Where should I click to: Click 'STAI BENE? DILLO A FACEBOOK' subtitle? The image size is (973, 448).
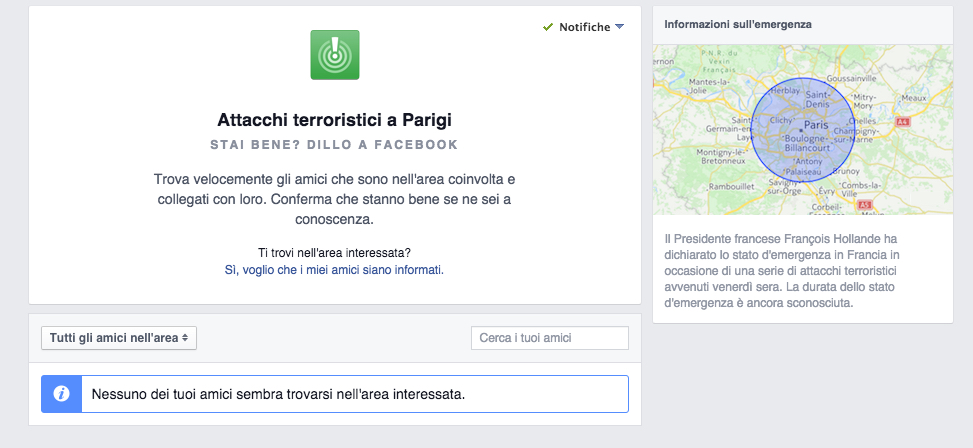pos(334,145)
